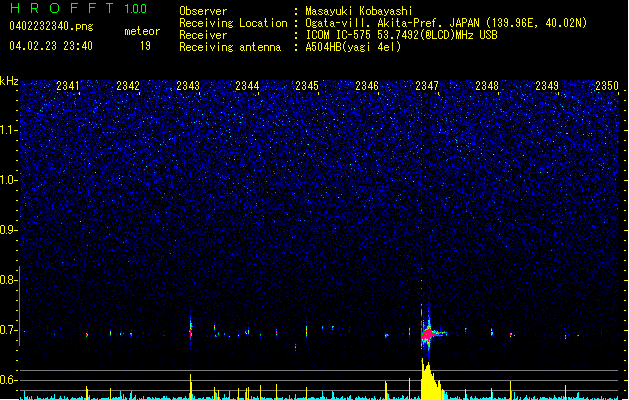Screen dimensions: 629x400
Task: Click the kHz axis unit label
Action: (x=9, y=81)
